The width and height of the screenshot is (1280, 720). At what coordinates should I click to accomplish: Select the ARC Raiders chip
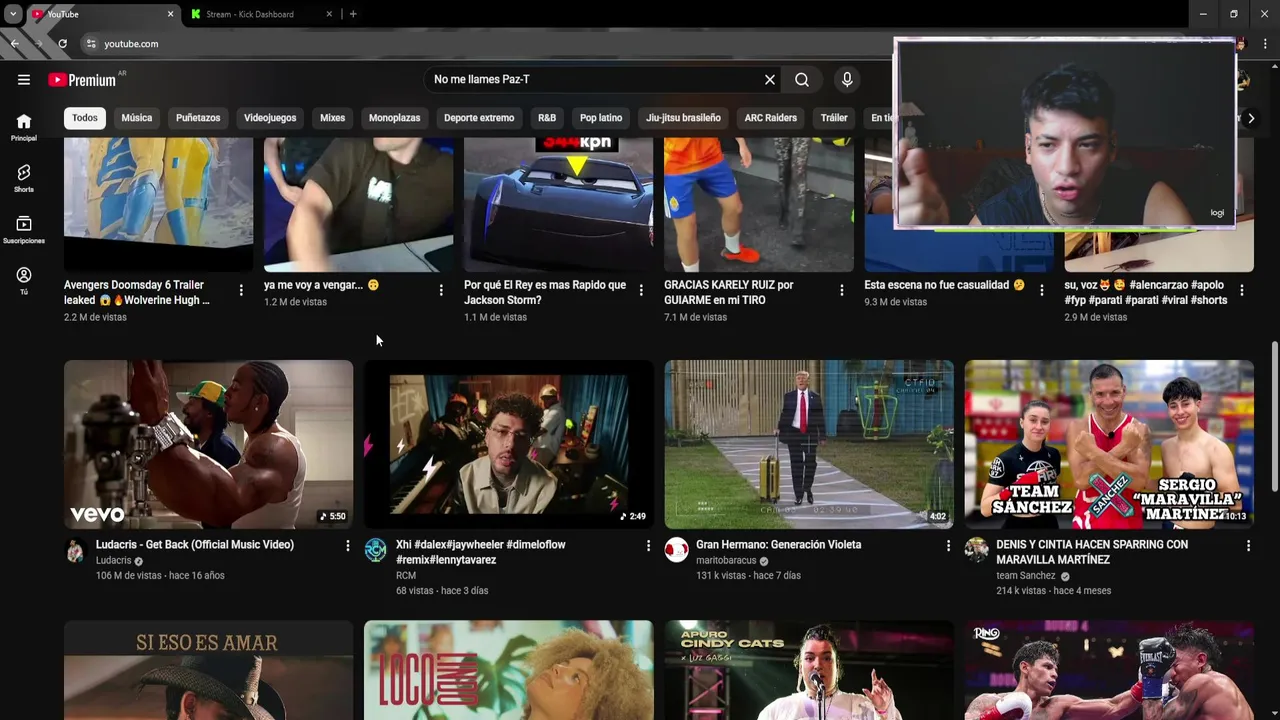click(x=770, y=118)
